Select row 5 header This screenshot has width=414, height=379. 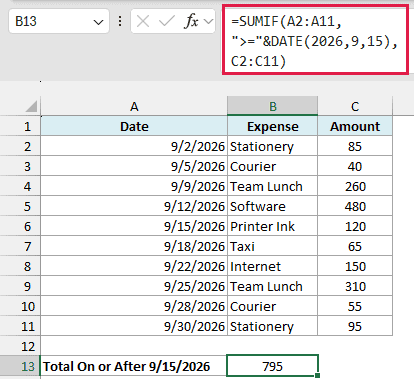click(x=20, y=206)
